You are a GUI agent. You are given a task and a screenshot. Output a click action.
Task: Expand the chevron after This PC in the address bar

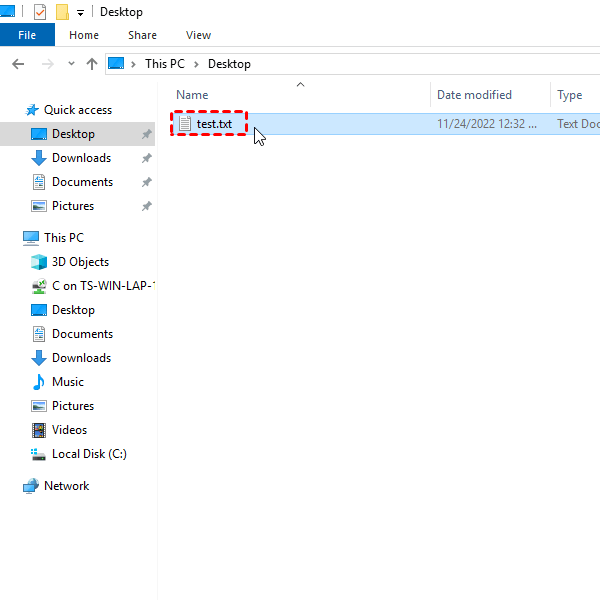coord(197,64)
